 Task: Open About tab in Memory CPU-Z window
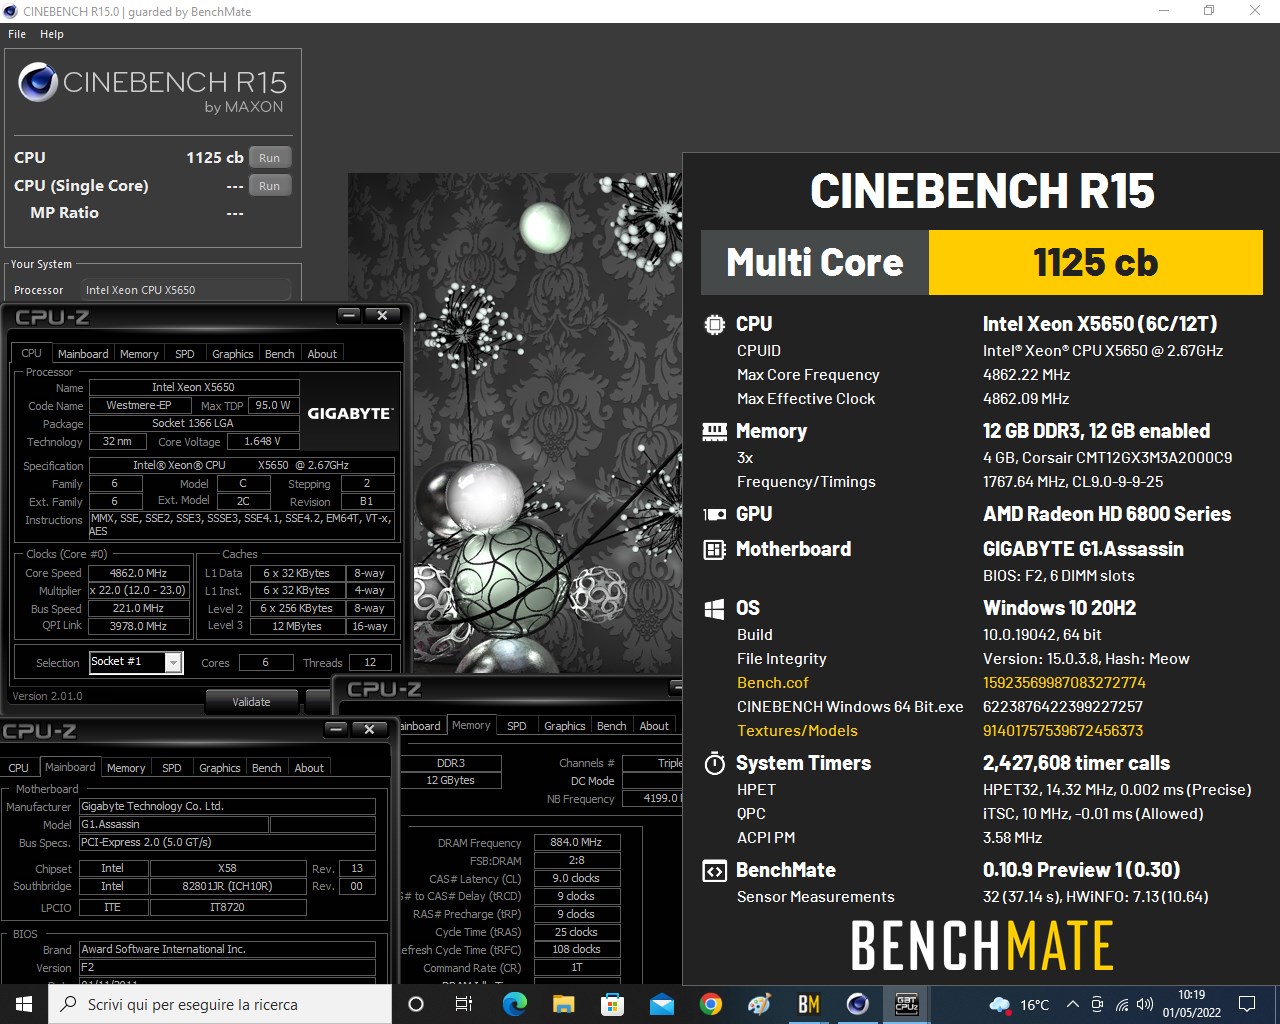(654, 726)
